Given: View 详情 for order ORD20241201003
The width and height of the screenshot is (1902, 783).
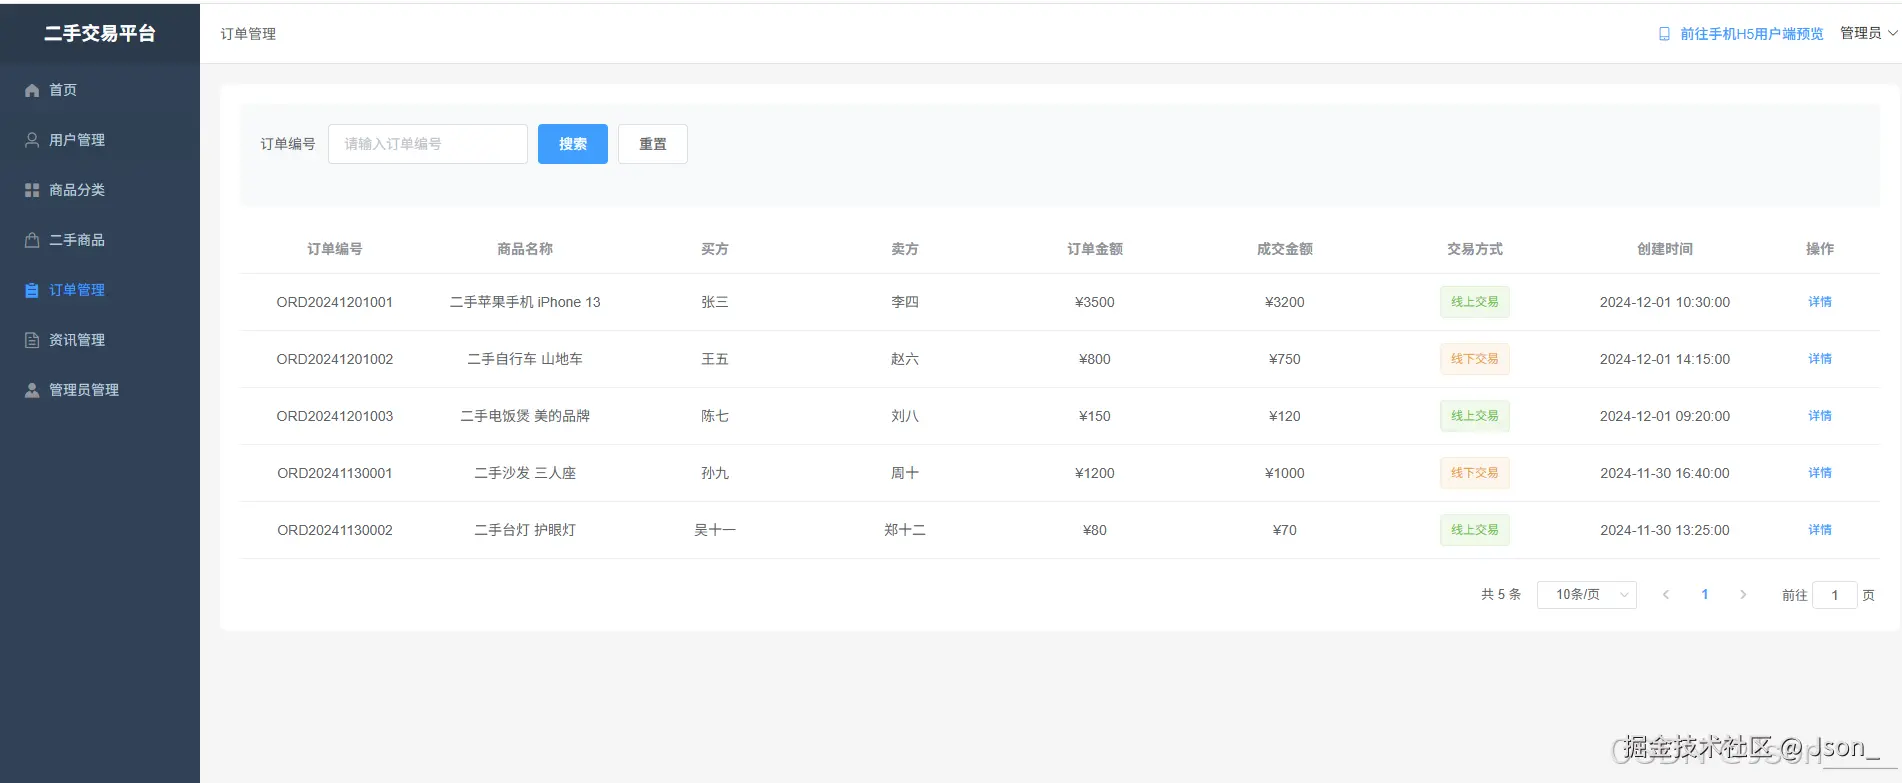Looking at the screenshot, I should (1820, 416).
